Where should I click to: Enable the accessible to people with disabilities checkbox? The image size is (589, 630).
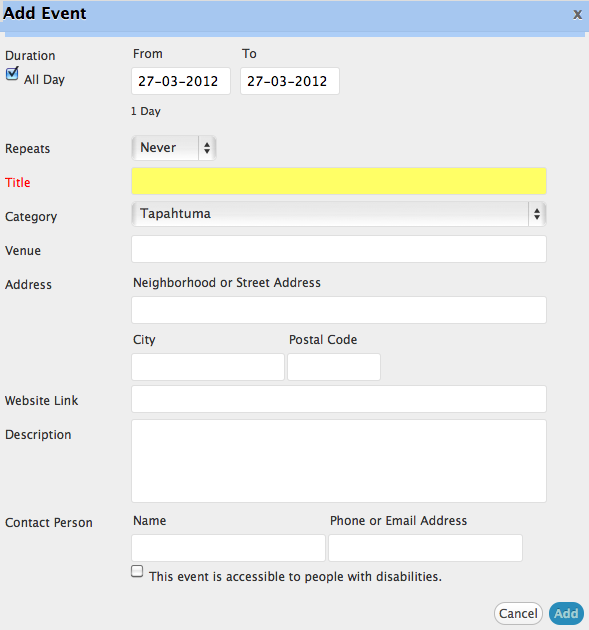click(137, 571)
